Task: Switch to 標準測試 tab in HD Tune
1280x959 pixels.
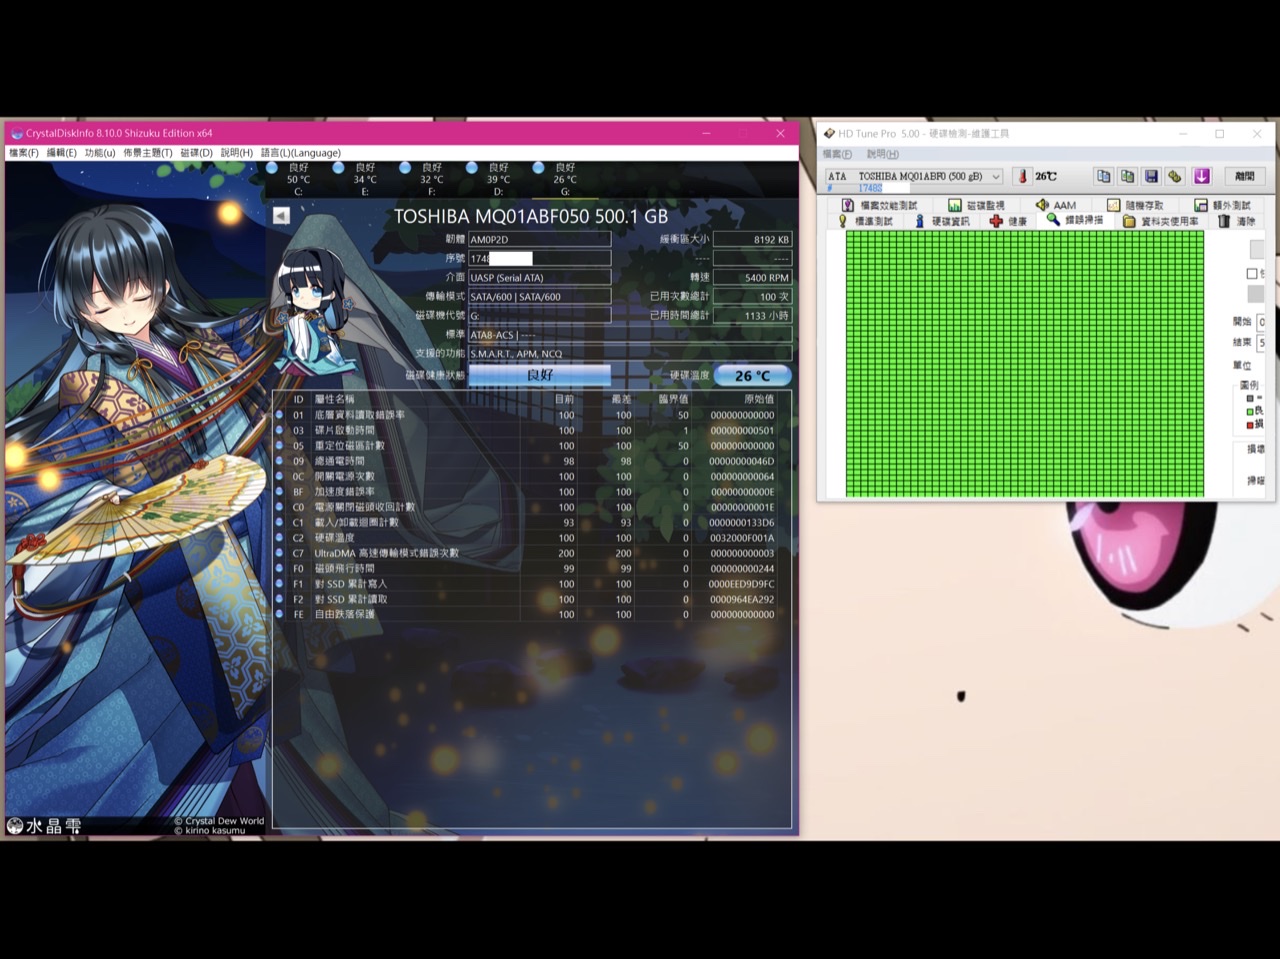Action: coord(866,221)
